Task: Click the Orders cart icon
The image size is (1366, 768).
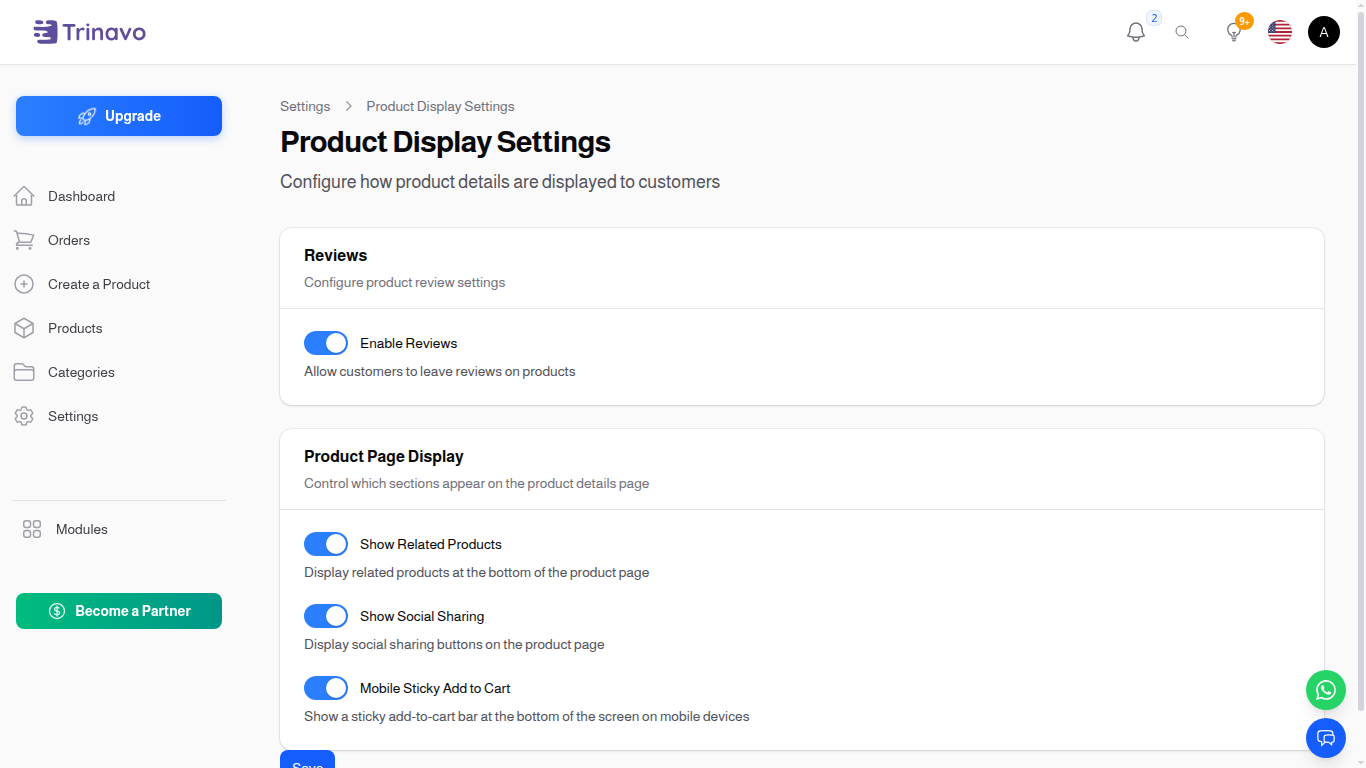Action: pyautogui.click(x=24, y=240)
